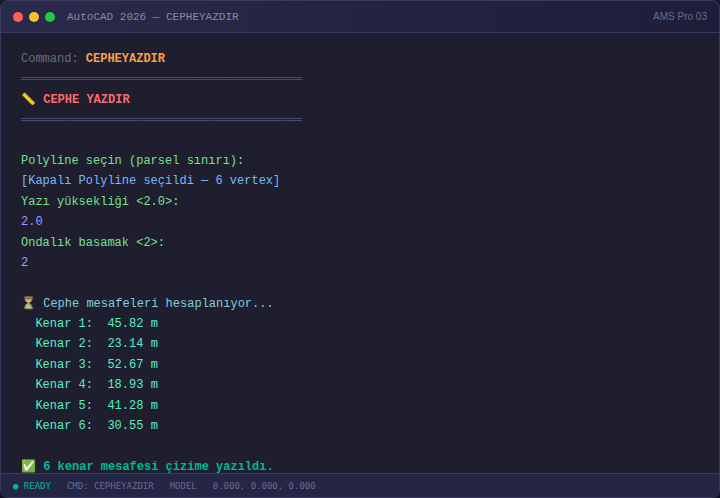Click the ruler icon beside CEPHE YAZDIR
Viewport: 720px width, 498px height.
[28, 99]
